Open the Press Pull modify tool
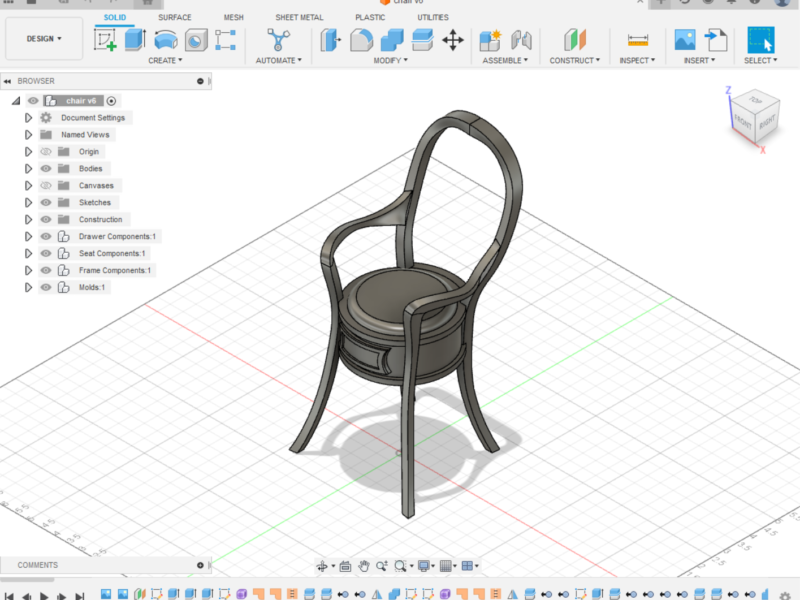Viewport: 800px width, 600px height. (329, 38)
